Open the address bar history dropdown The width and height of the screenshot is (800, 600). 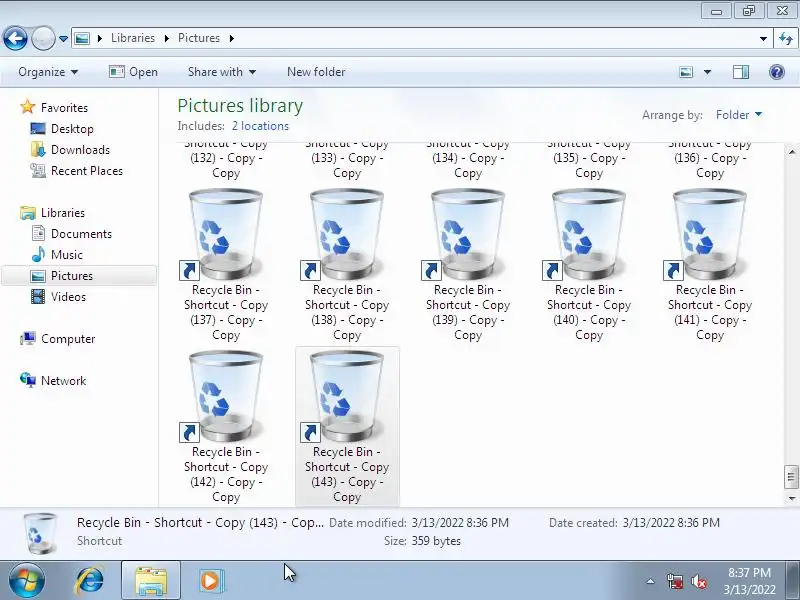[x=763, y=39]
